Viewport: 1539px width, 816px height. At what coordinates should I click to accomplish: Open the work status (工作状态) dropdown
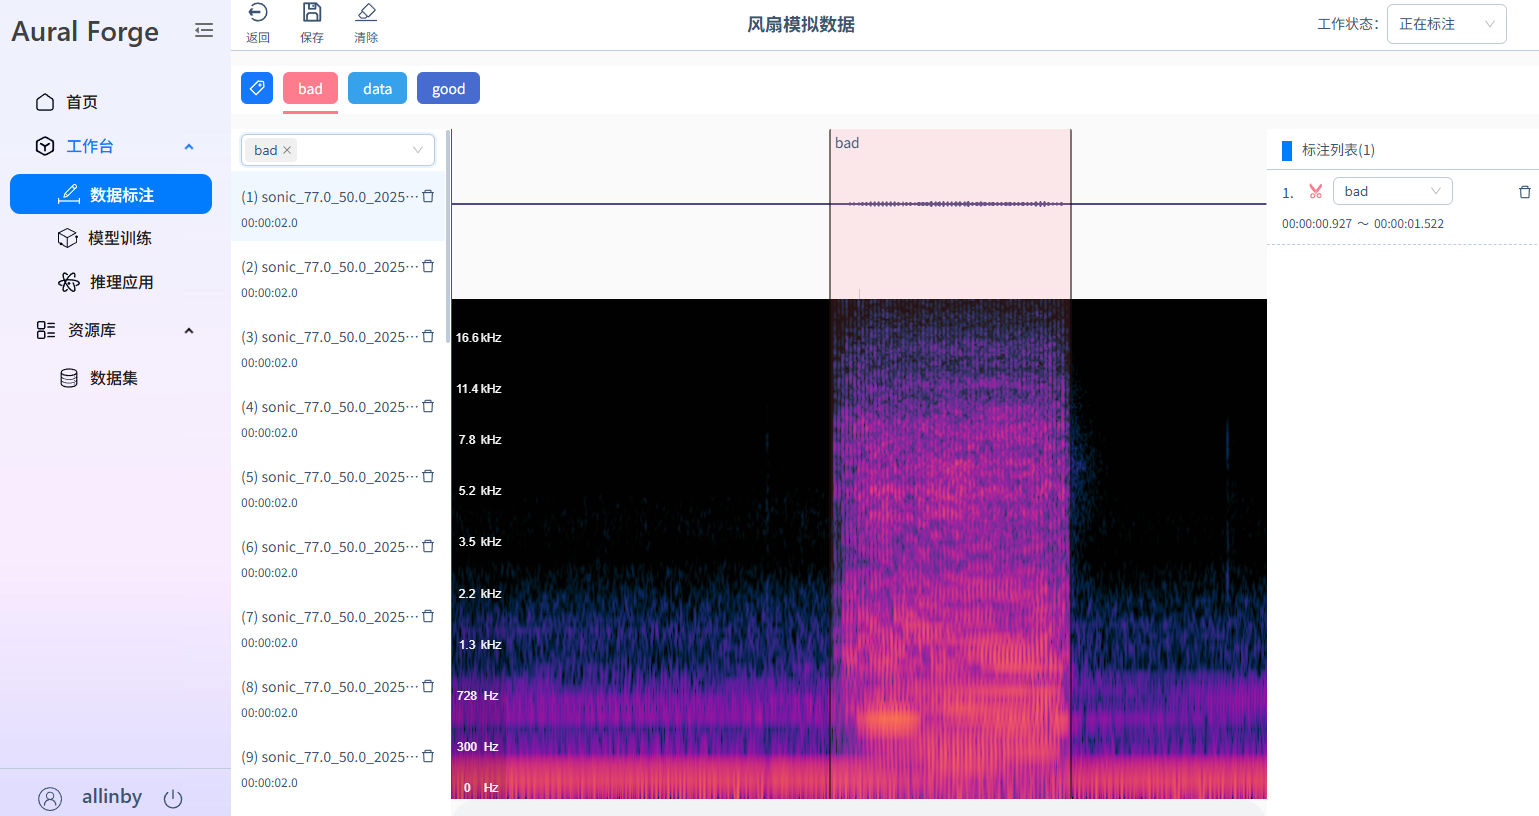coord(1446,24)
